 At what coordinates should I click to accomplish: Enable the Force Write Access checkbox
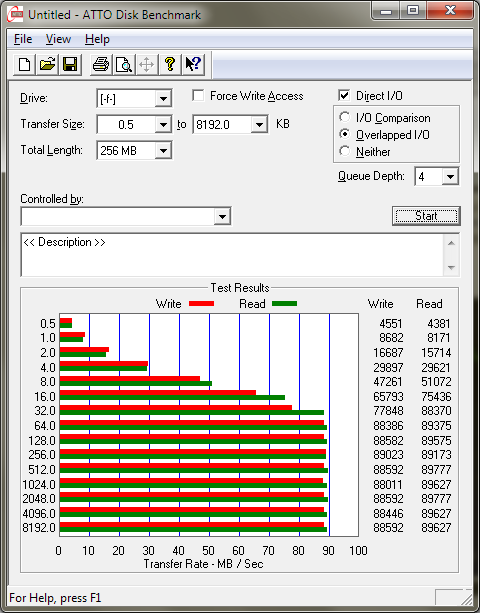point(198,96)
